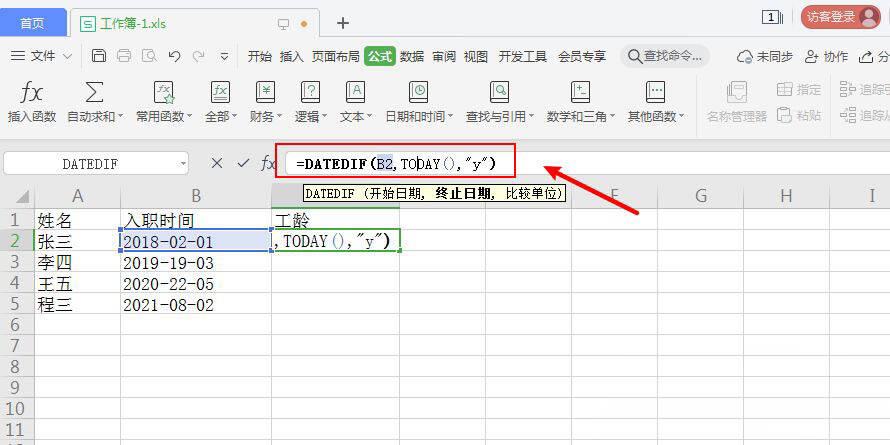Switch to the 审阅 ribbon tab
Screen dimensions: 890x445
[444, 57]
